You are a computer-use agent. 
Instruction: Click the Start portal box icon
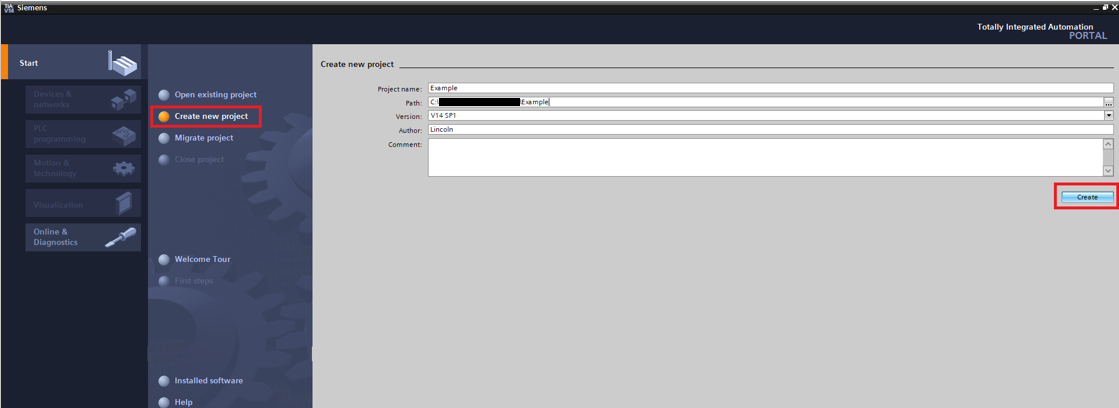pyautogui.click(x=122, y=63)
